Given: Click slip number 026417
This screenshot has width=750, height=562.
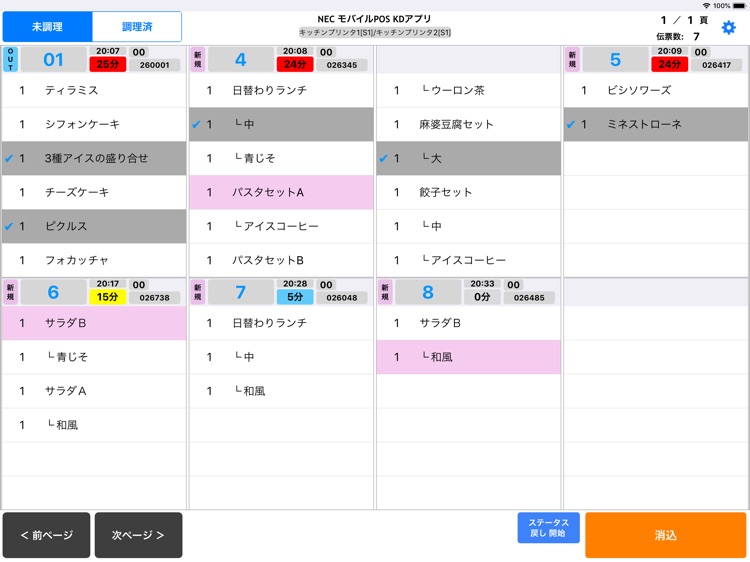Looking at the screenshot, I should tap(717, 65).
